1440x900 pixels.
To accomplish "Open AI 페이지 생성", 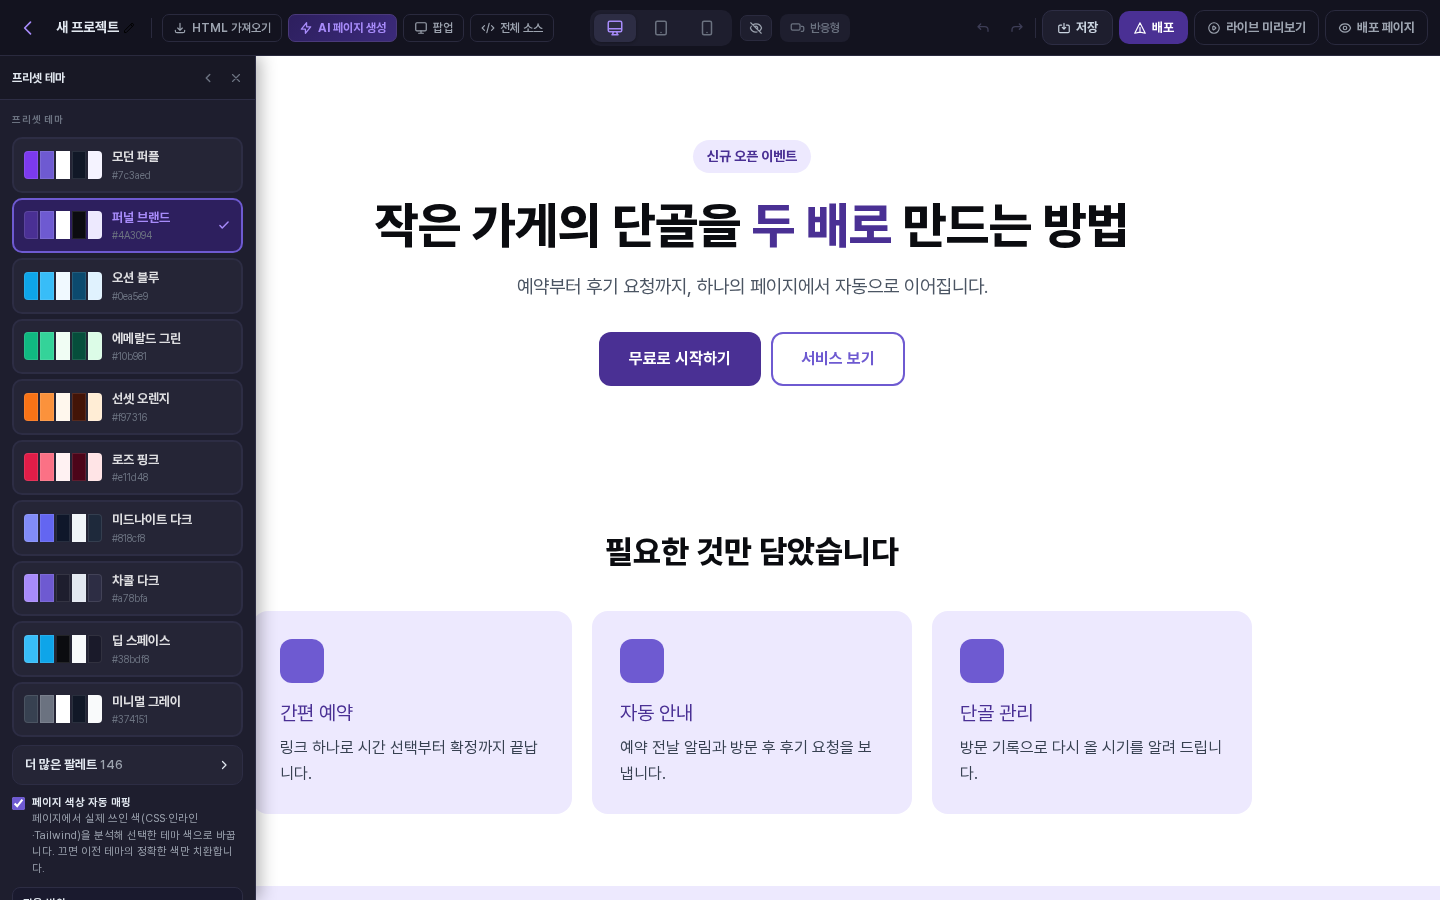I will click(342, 28).
